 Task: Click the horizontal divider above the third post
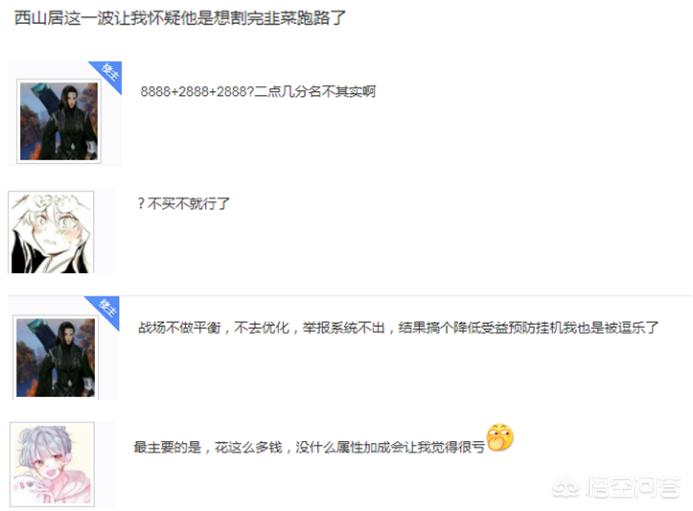pyautogui.click(x=350, y=295)
